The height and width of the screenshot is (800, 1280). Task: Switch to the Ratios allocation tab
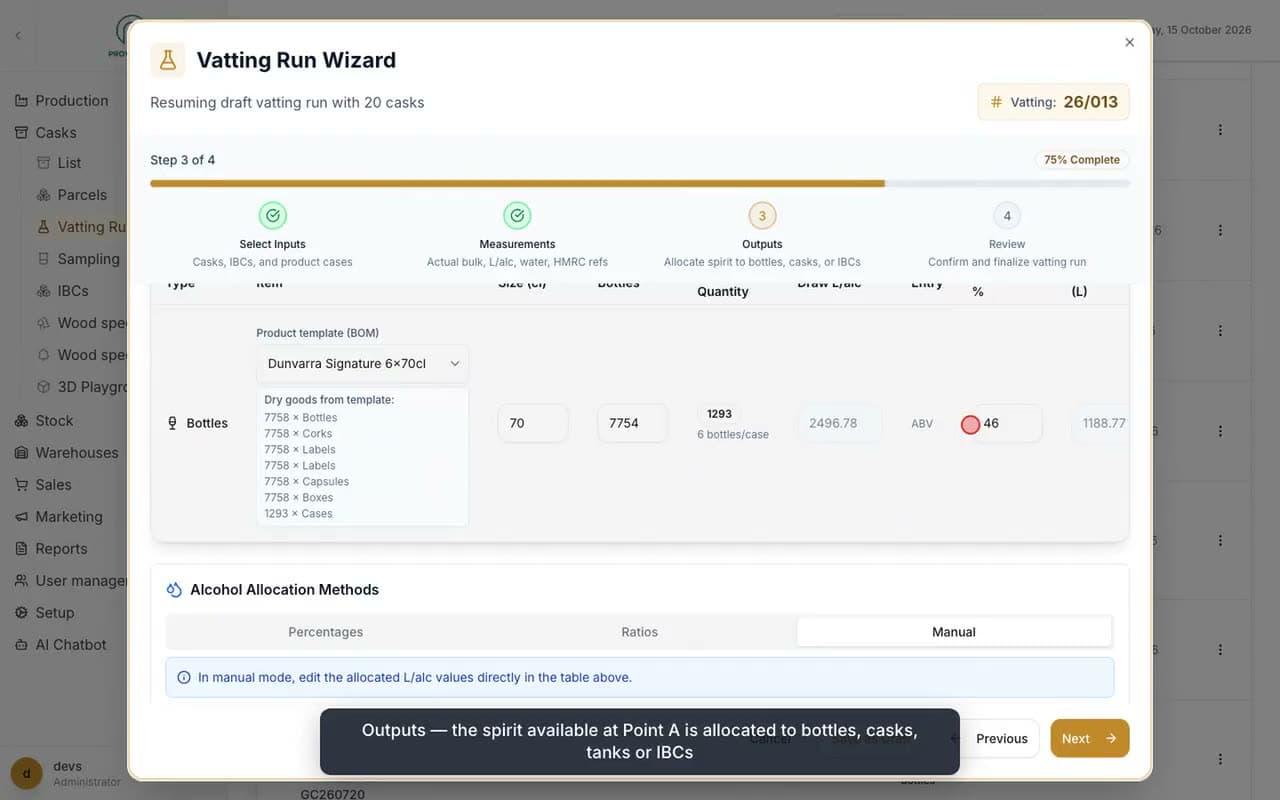[639, 632]
